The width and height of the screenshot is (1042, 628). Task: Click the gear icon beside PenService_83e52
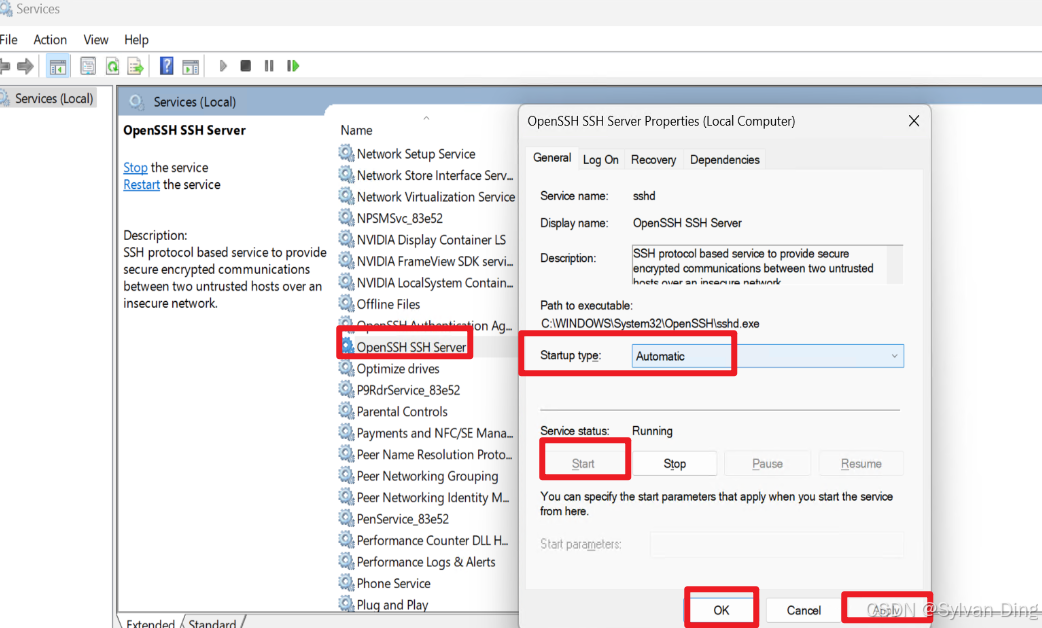click(346, 518)
